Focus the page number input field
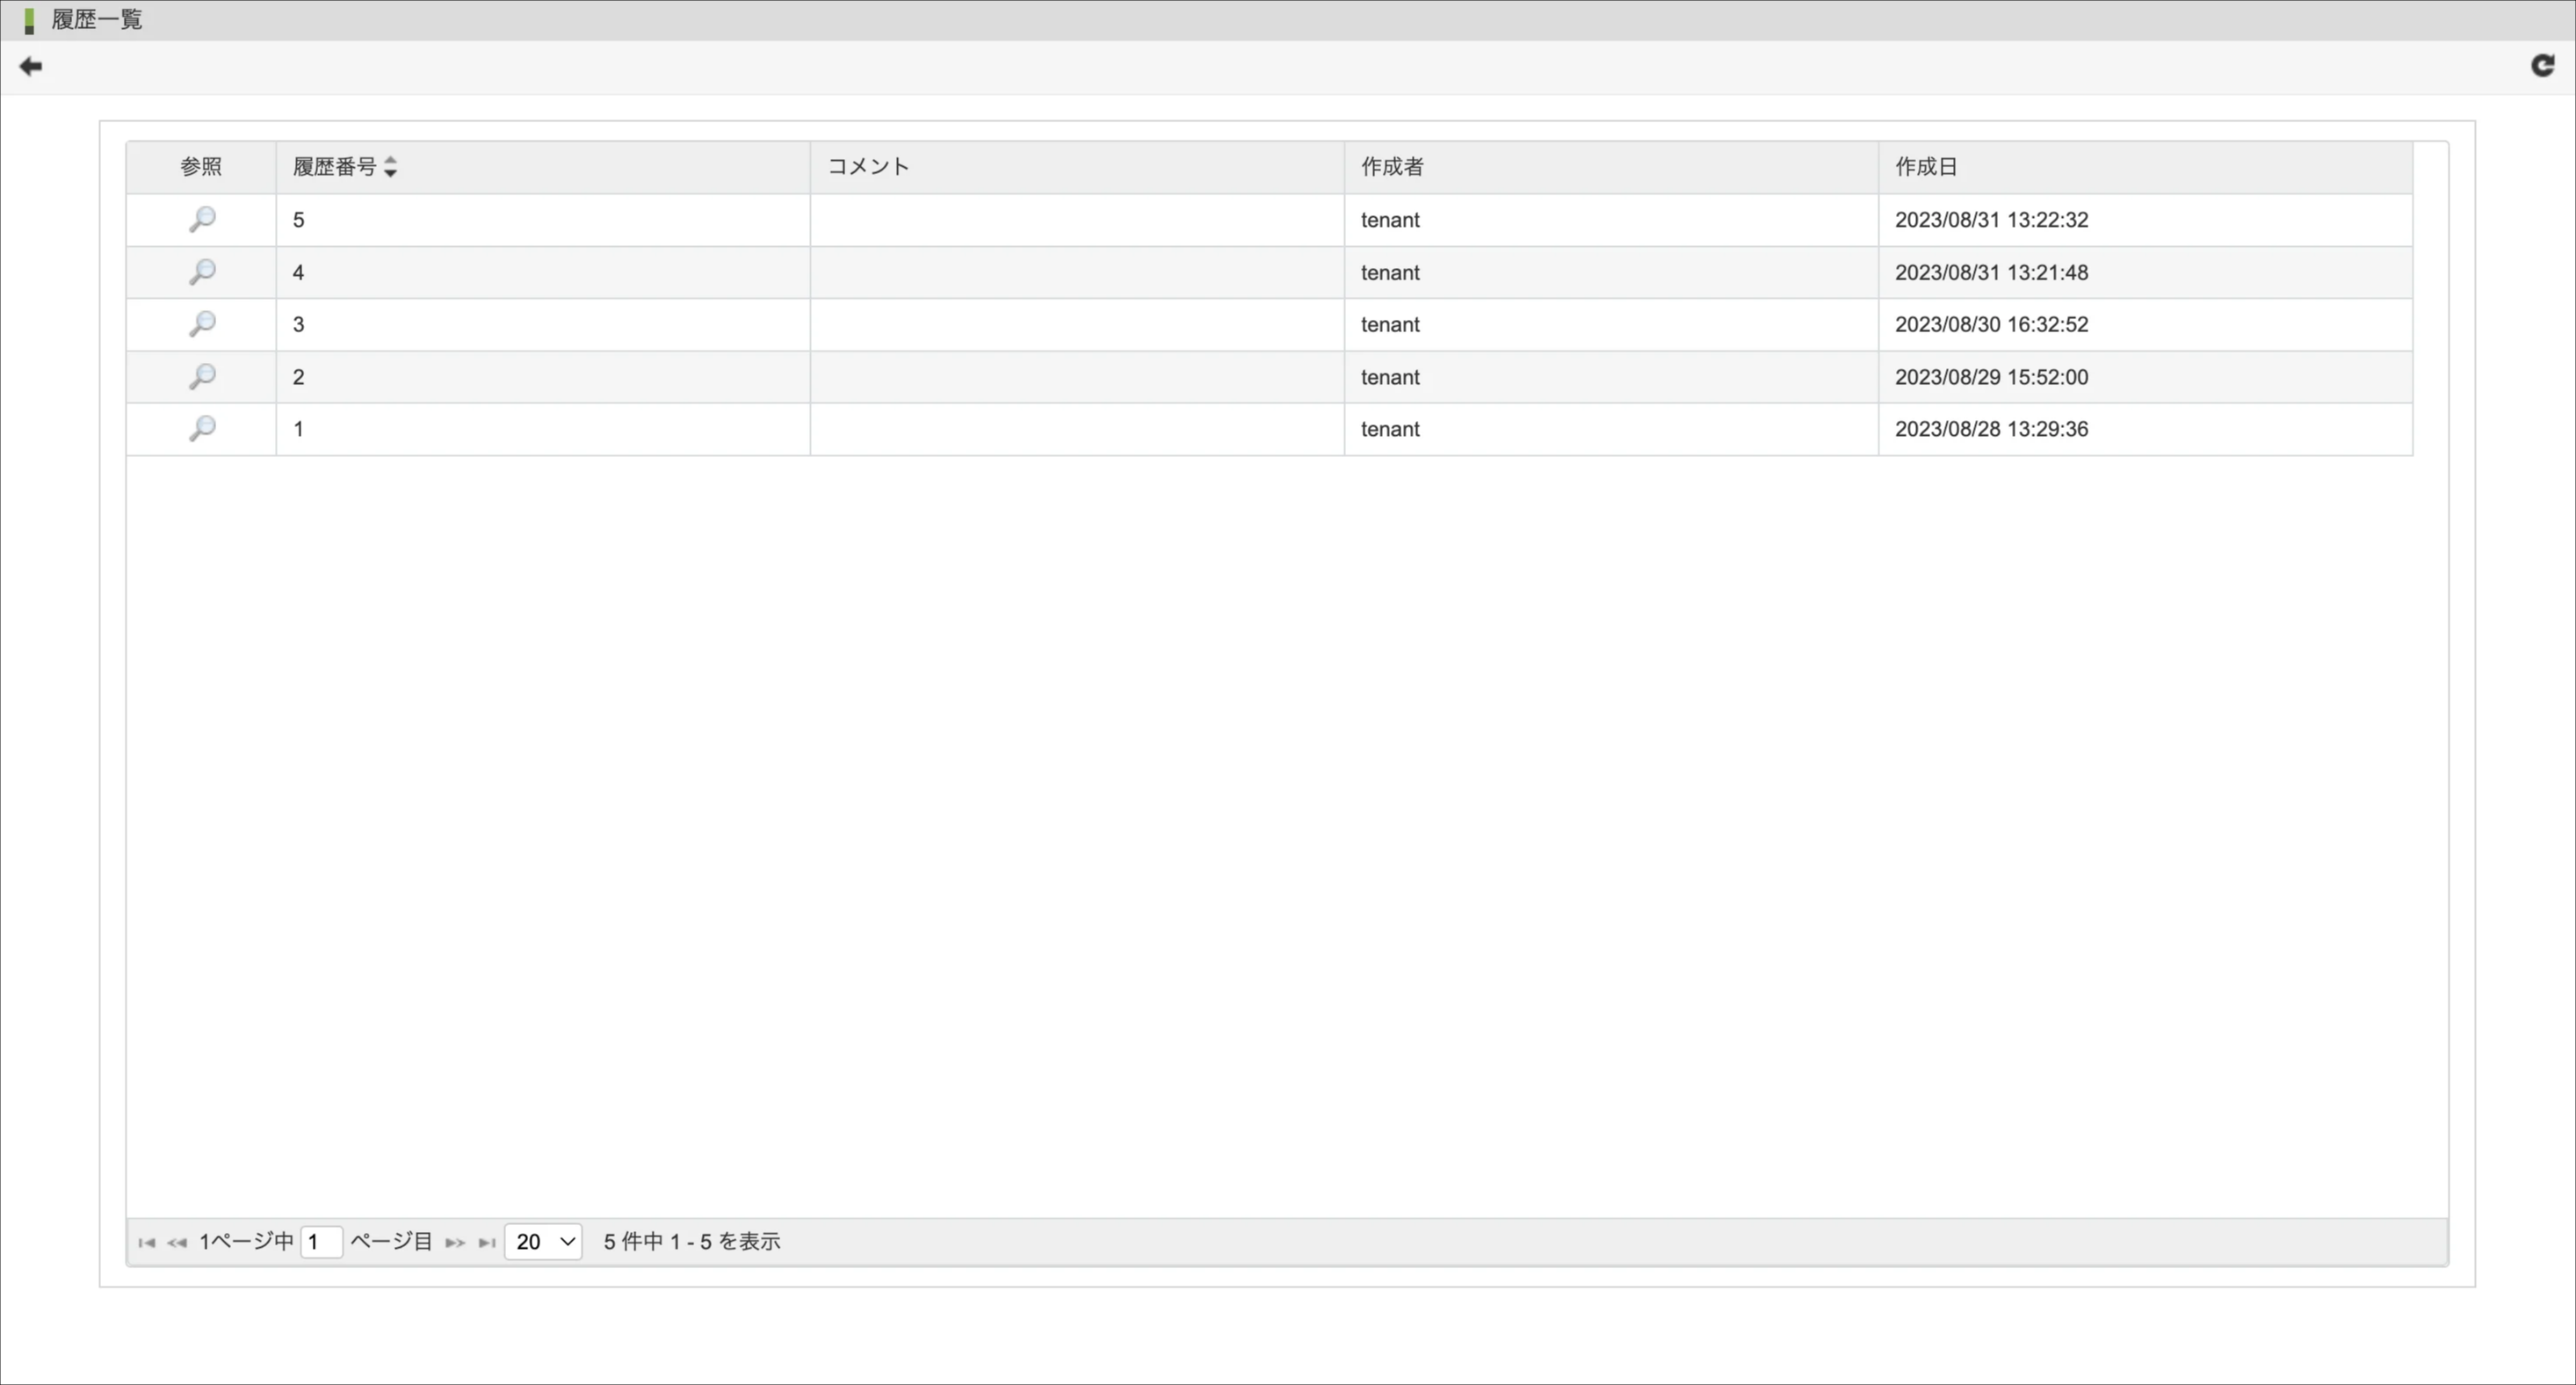 point(321,1242)
